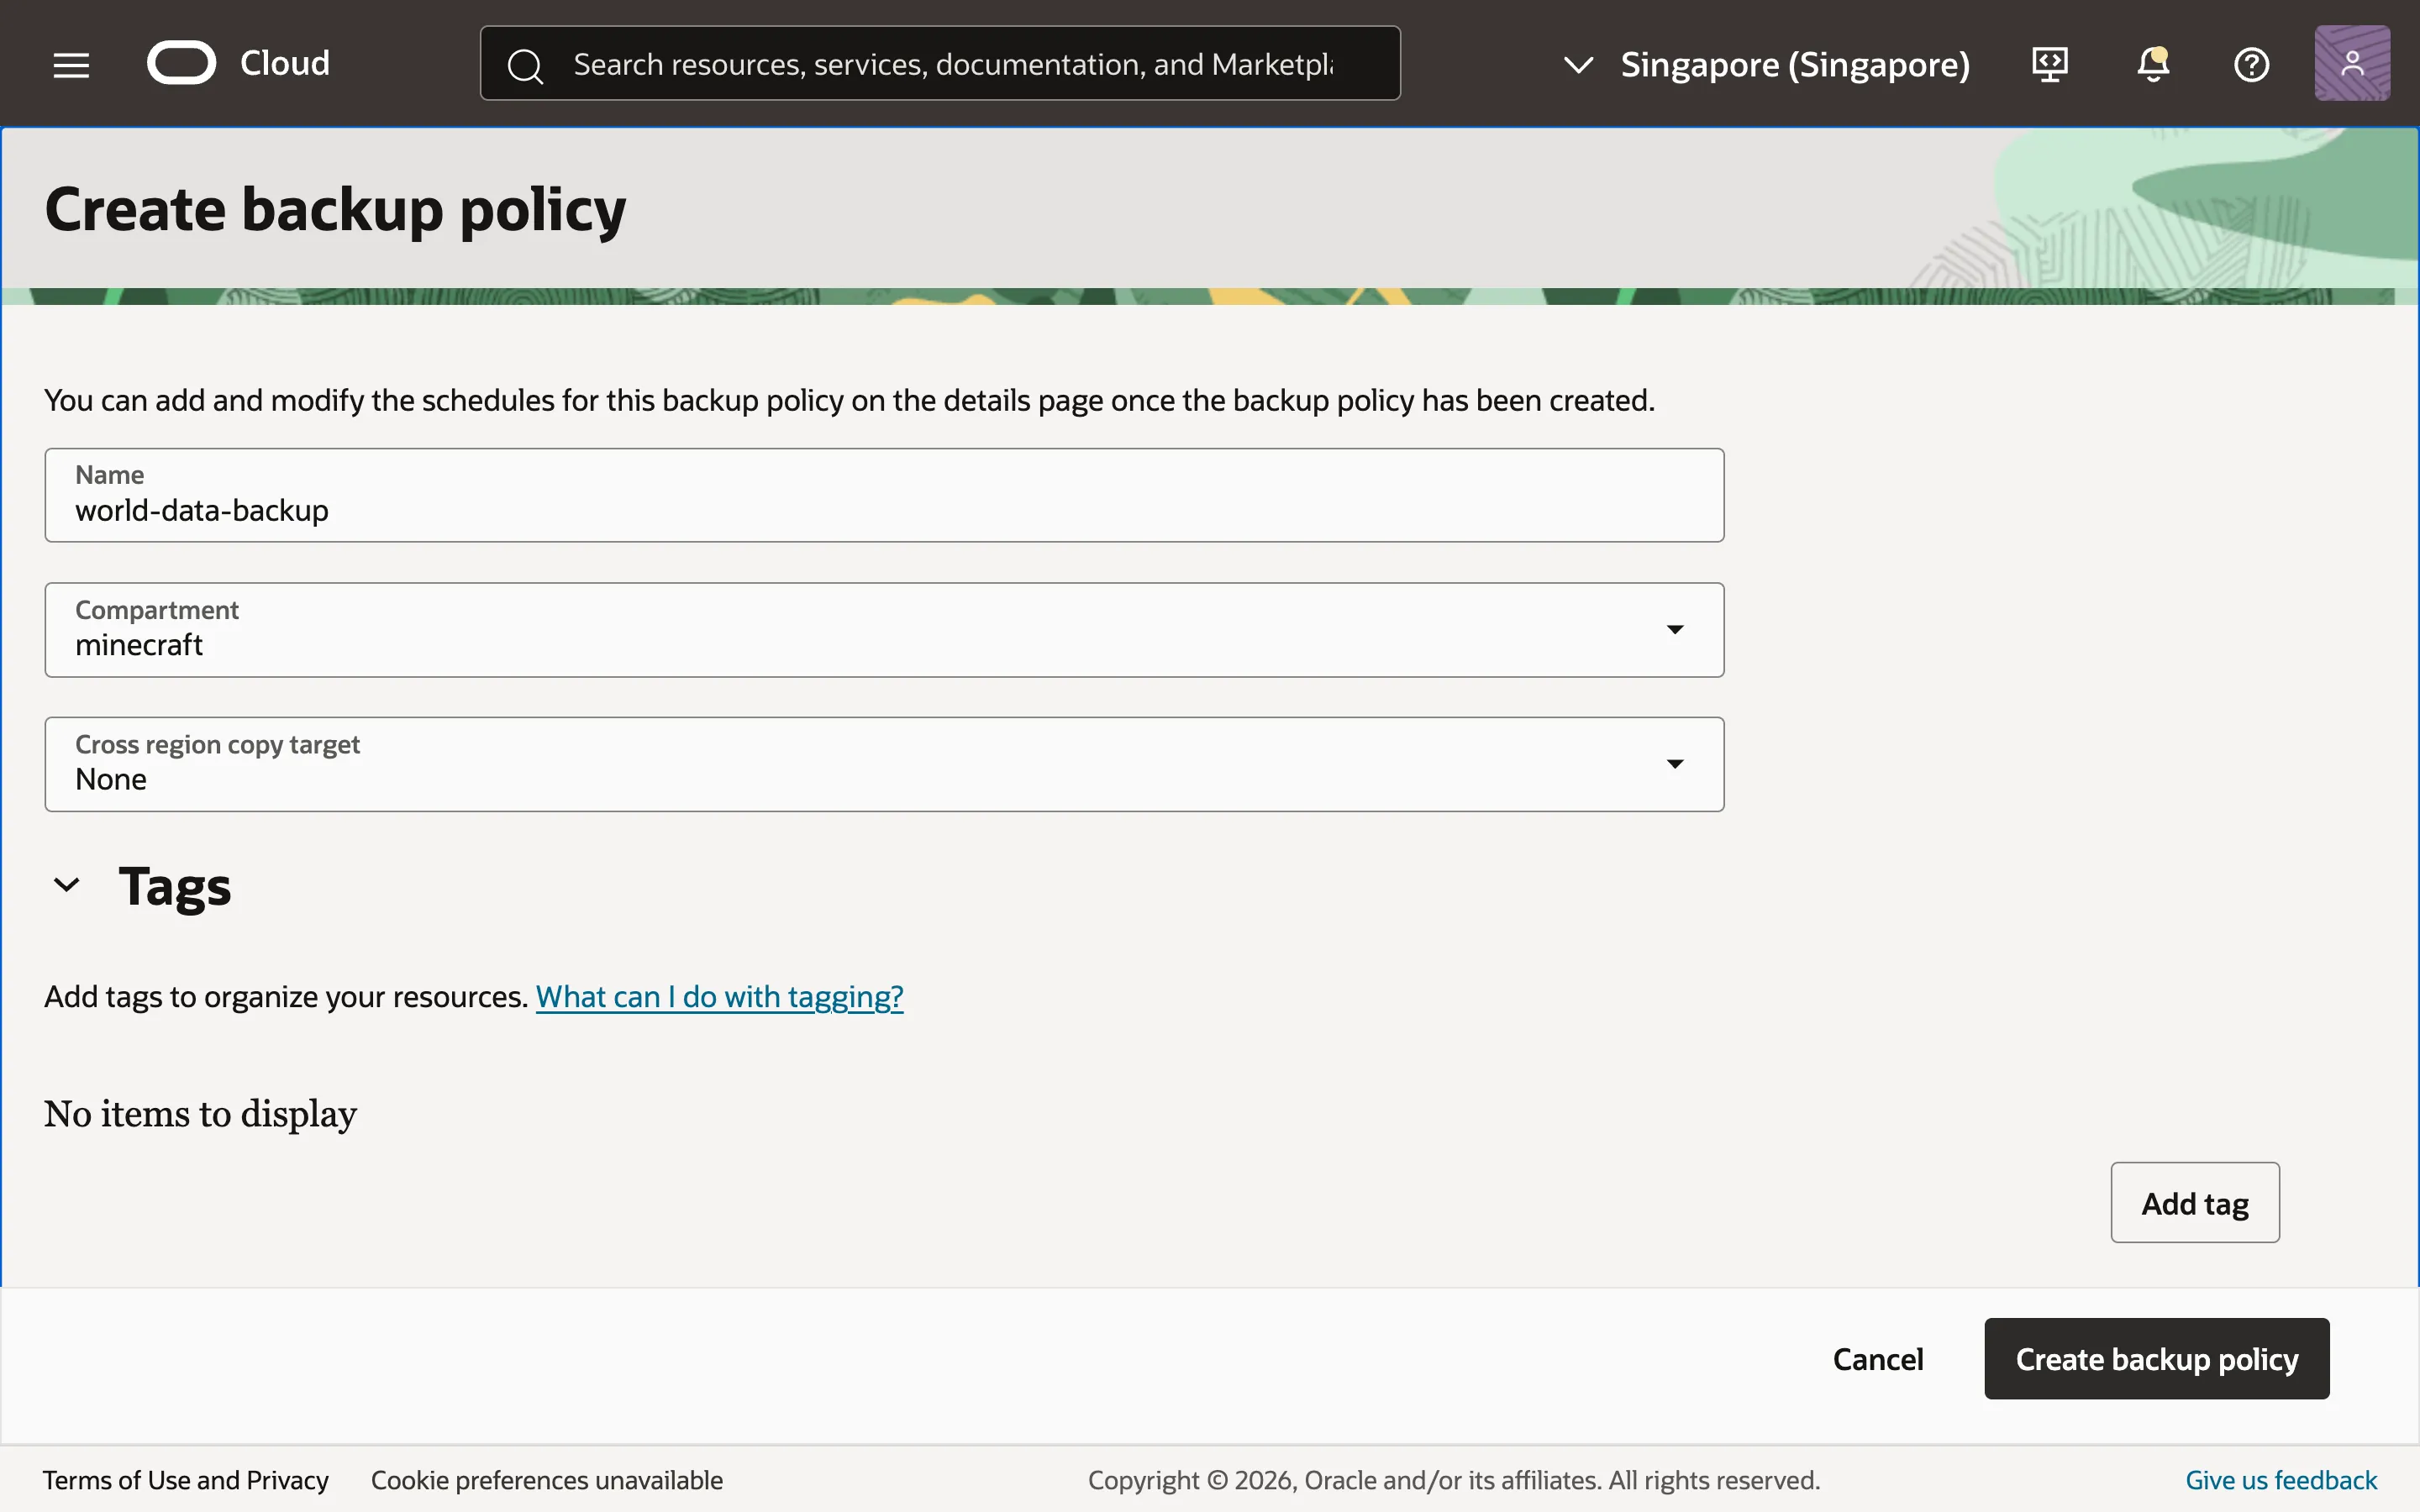Open the Cross region copy target dropdown

coord(1675,763)
